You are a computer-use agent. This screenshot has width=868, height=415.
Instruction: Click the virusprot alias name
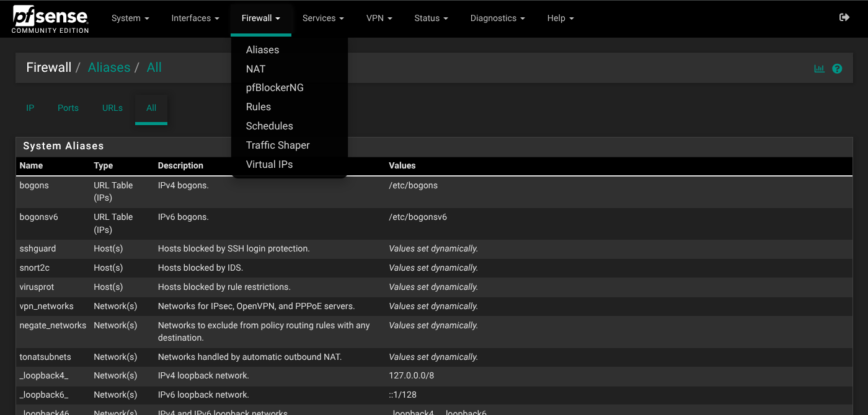click(37, 287)
